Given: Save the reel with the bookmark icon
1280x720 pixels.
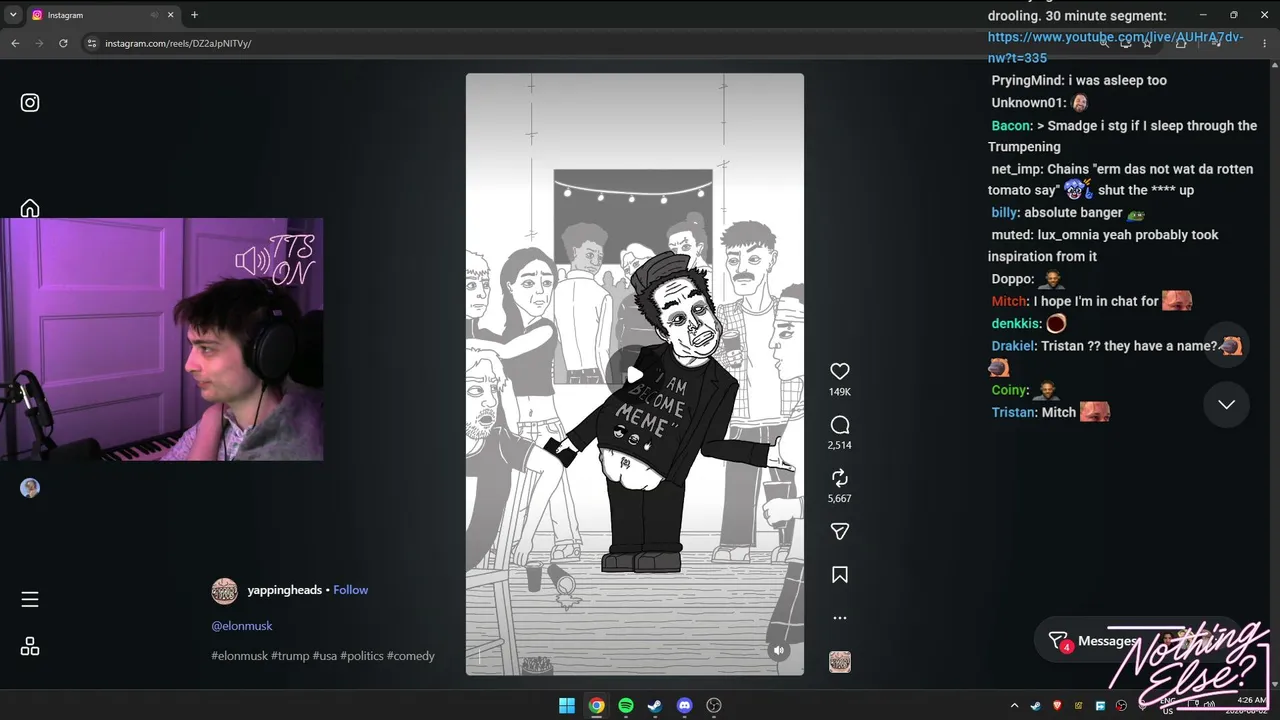Looking at the screenshot, I should pos(840,575).
